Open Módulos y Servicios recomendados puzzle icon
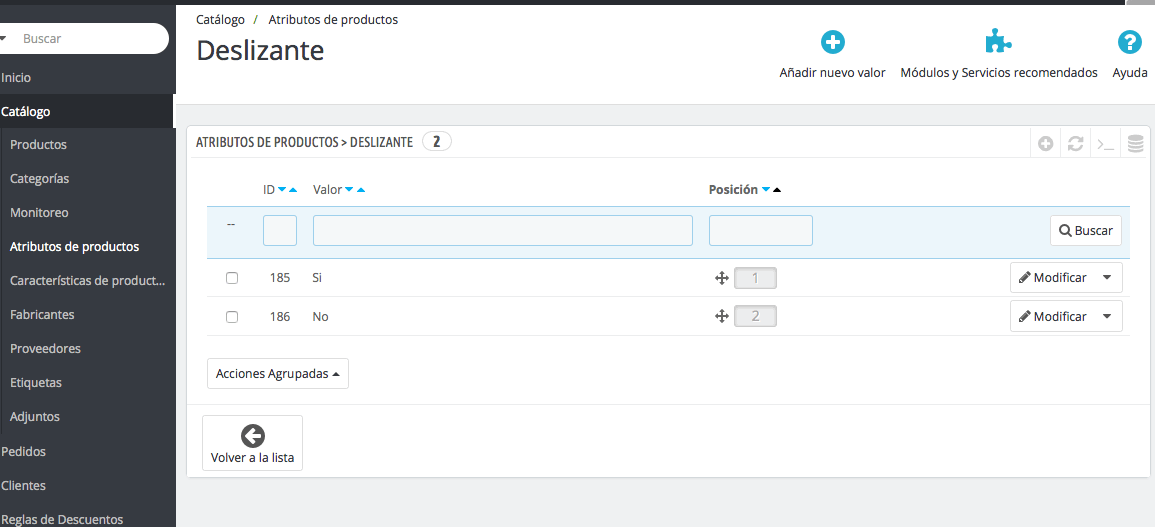Viewport: 1155px width, 527px height. (998, 42)
